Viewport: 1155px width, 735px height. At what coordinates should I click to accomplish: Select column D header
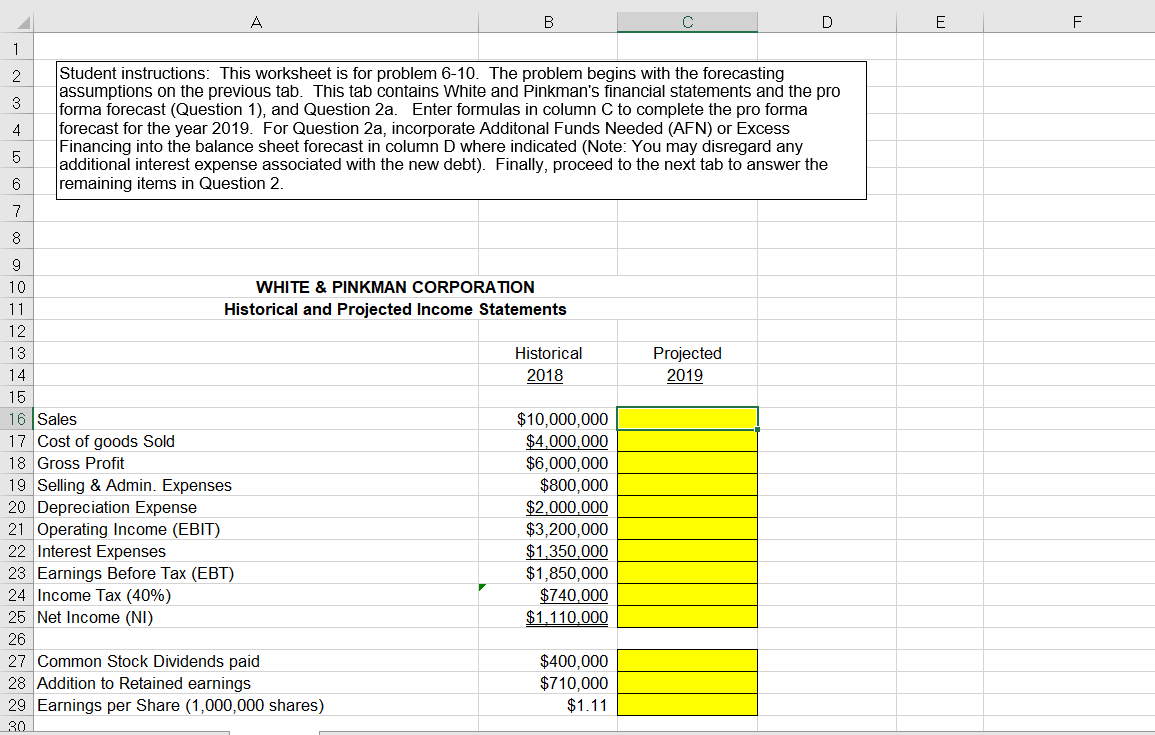point(826,22)
